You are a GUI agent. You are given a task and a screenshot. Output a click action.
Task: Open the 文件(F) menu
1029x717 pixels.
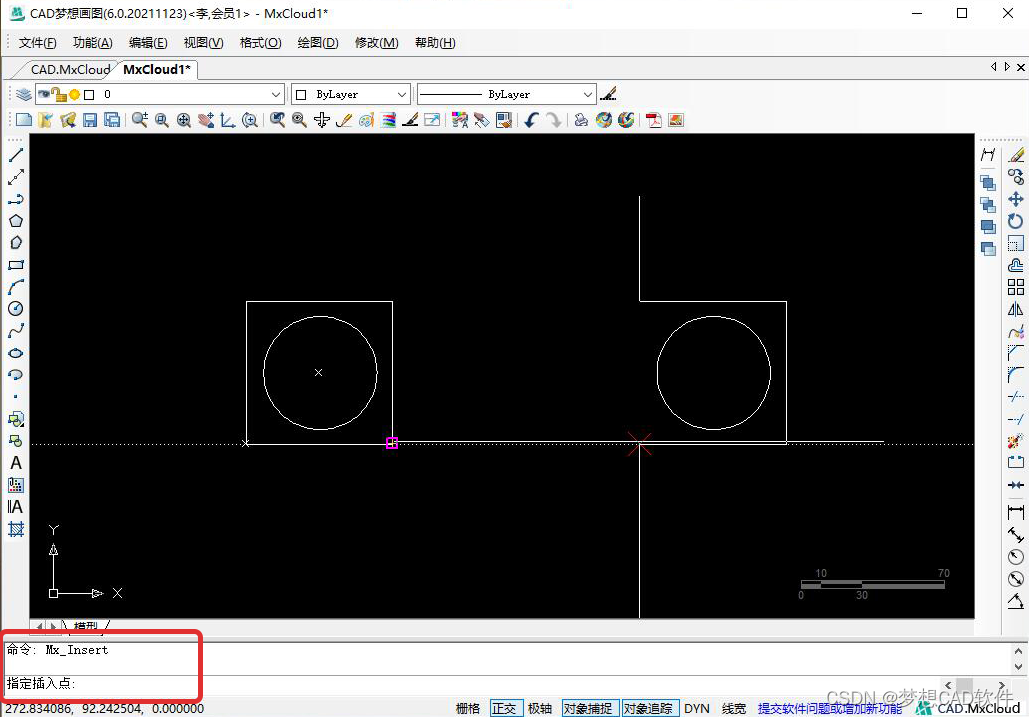(37, 43)
